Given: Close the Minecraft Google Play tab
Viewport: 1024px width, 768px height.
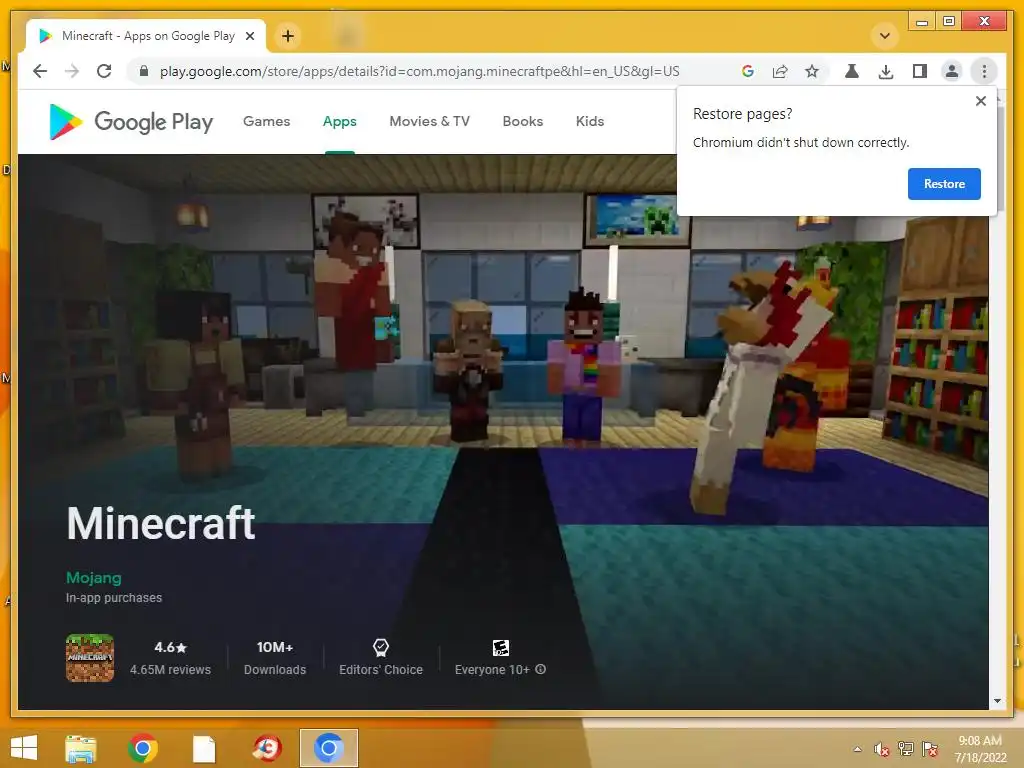Looking at the screenshot, I should tap(250, 36).
